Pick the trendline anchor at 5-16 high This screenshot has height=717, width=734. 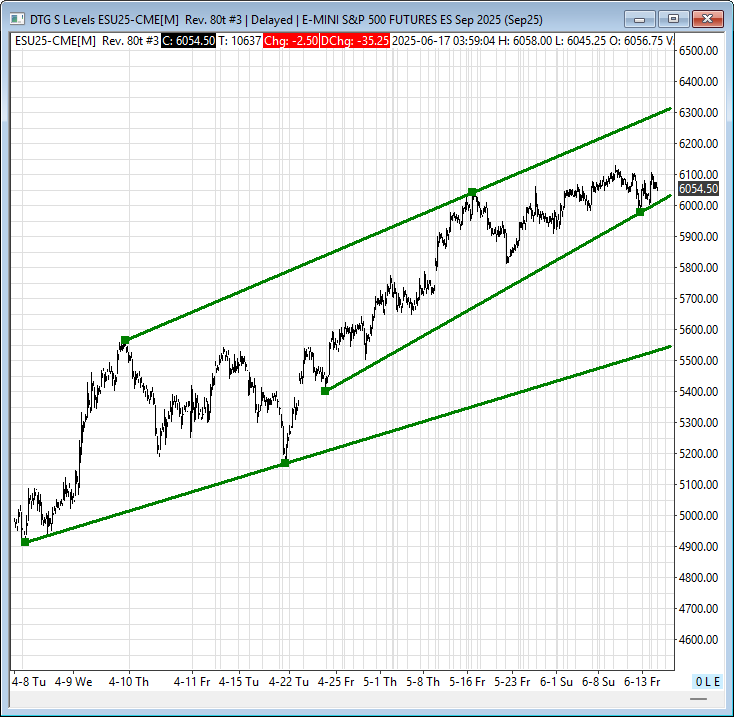pos(472,192)
